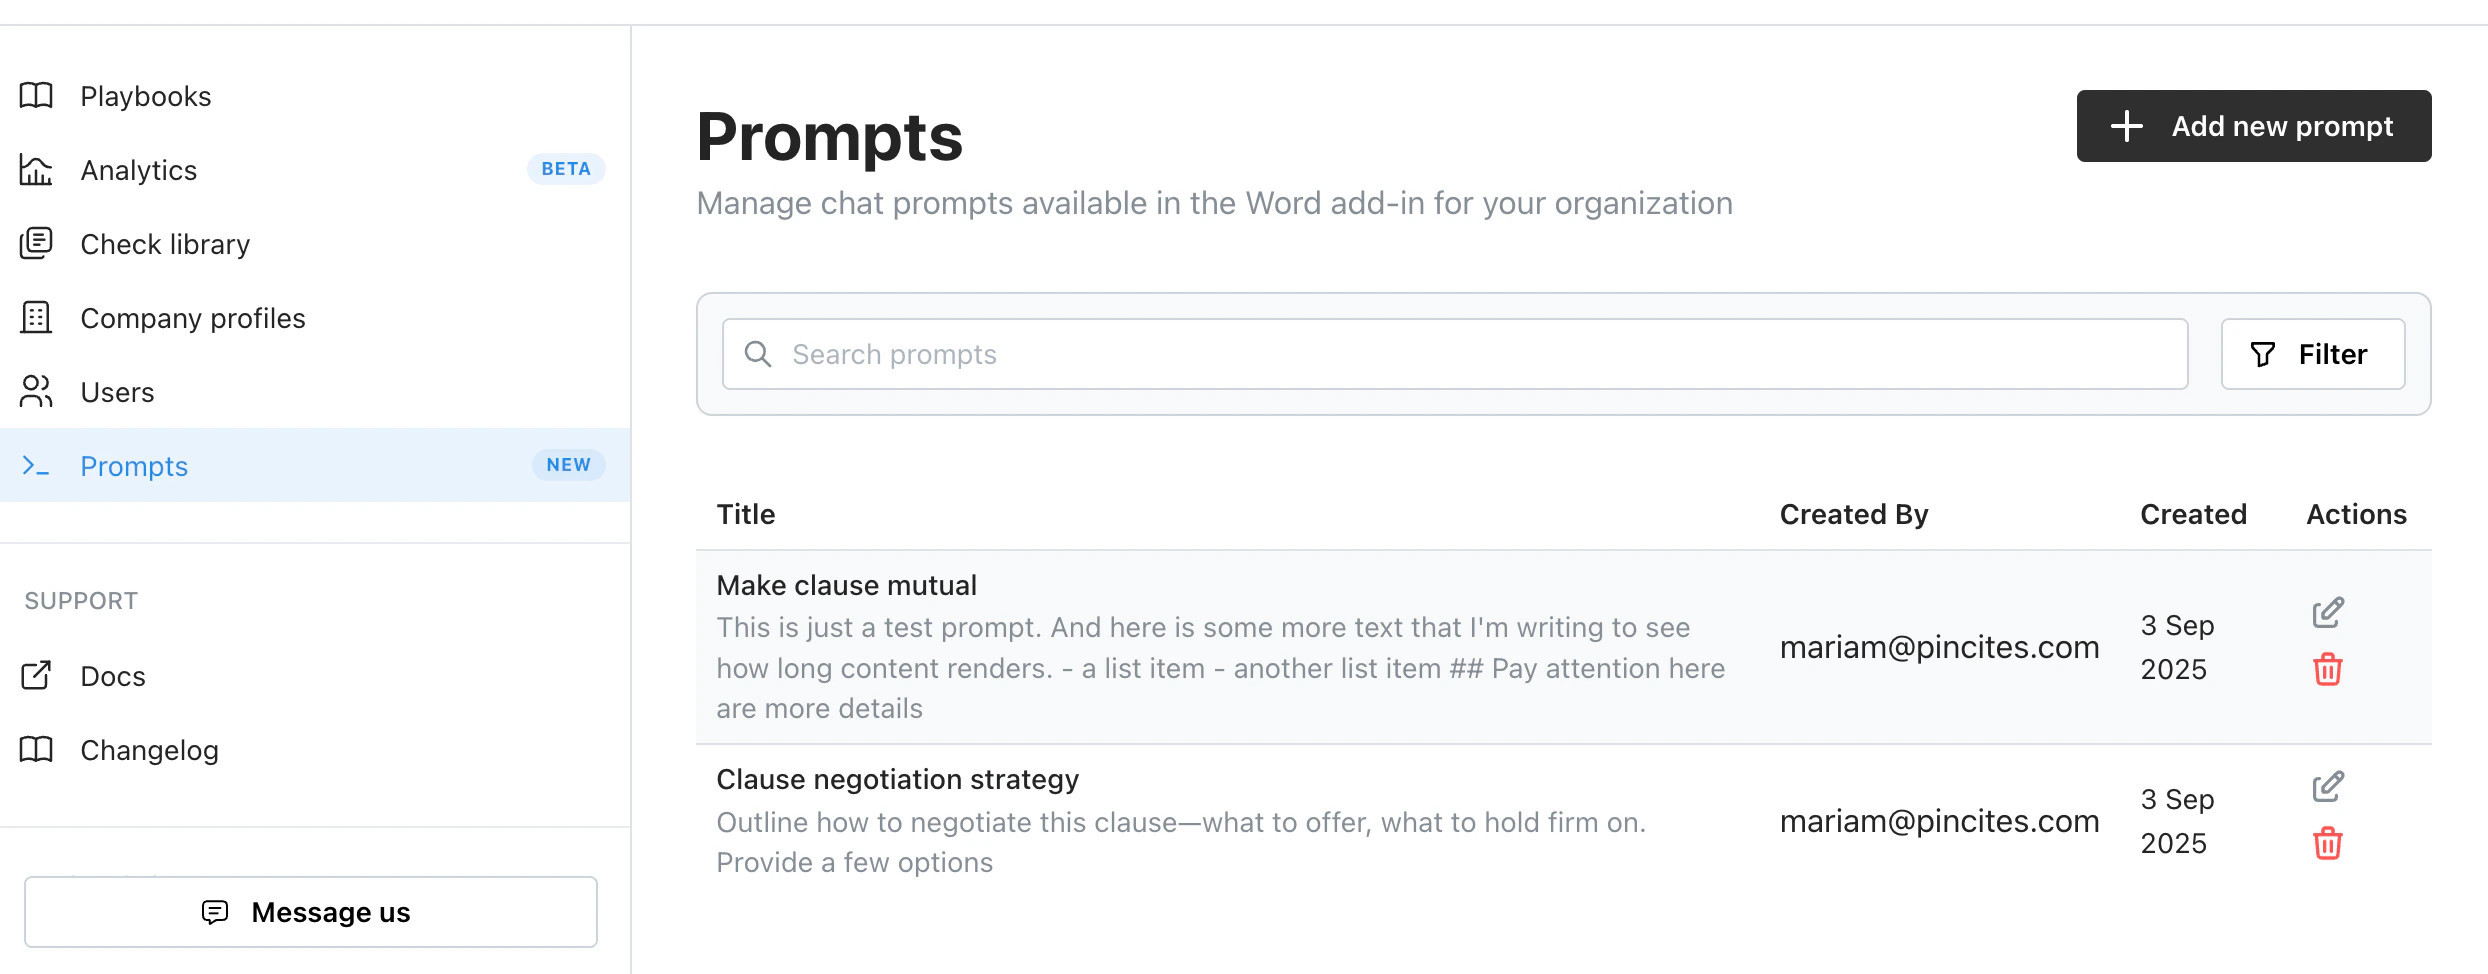Navigate to Prompts in the sidebar
This screenshot has height=974, width=2488.
coord(134,466)
